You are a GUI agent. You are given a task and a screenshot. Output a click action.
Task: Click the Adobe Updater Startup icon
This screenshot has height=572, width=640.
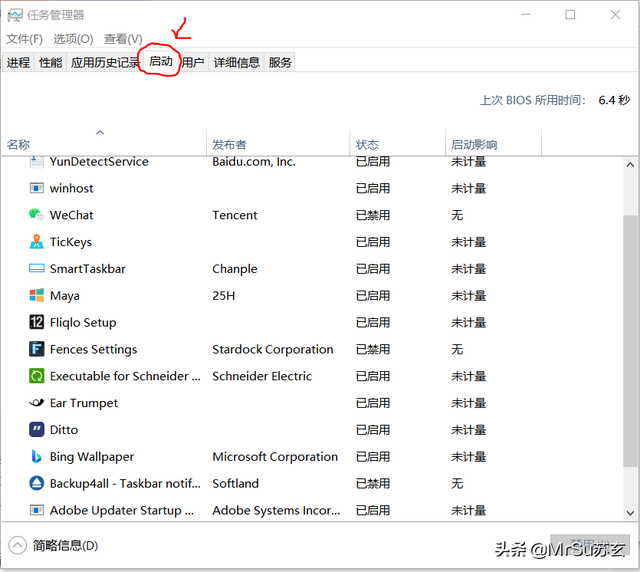pos(36,510)
